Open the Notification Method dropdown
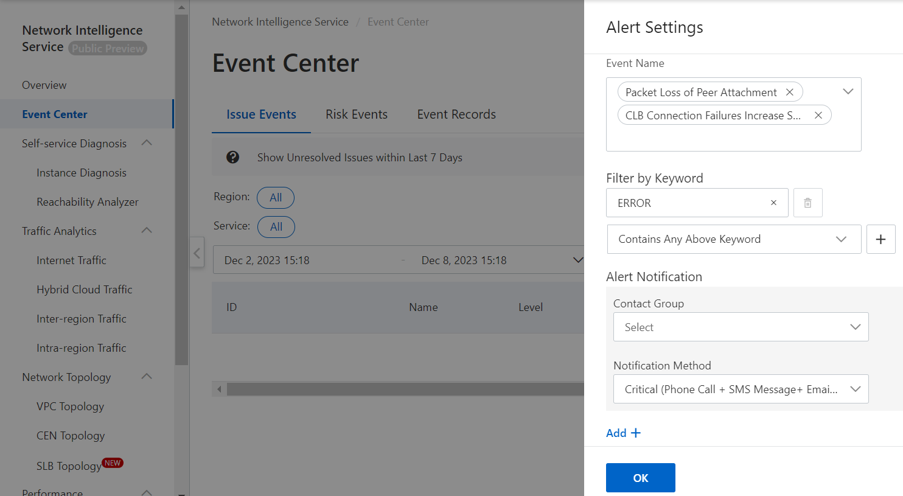 pyautogui.click(x=740, y=389)
